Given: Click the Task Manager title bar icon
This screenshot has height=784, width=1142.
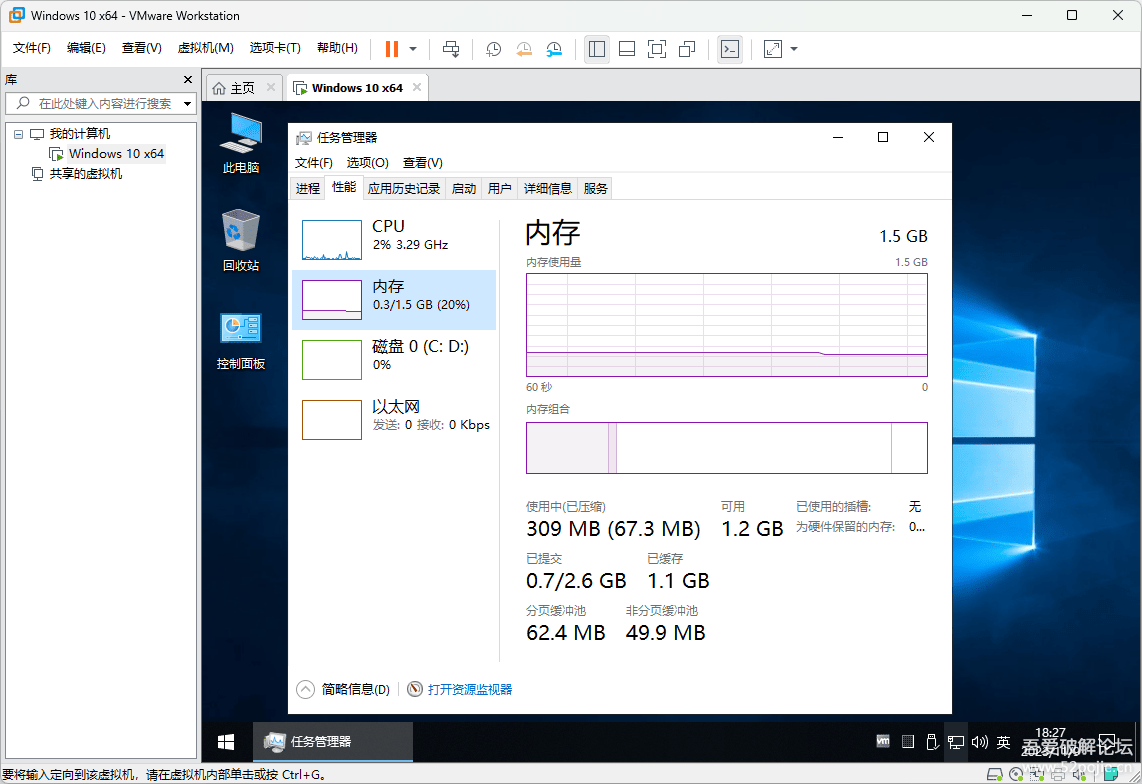Looking at the screenshot, I should 304,138.
